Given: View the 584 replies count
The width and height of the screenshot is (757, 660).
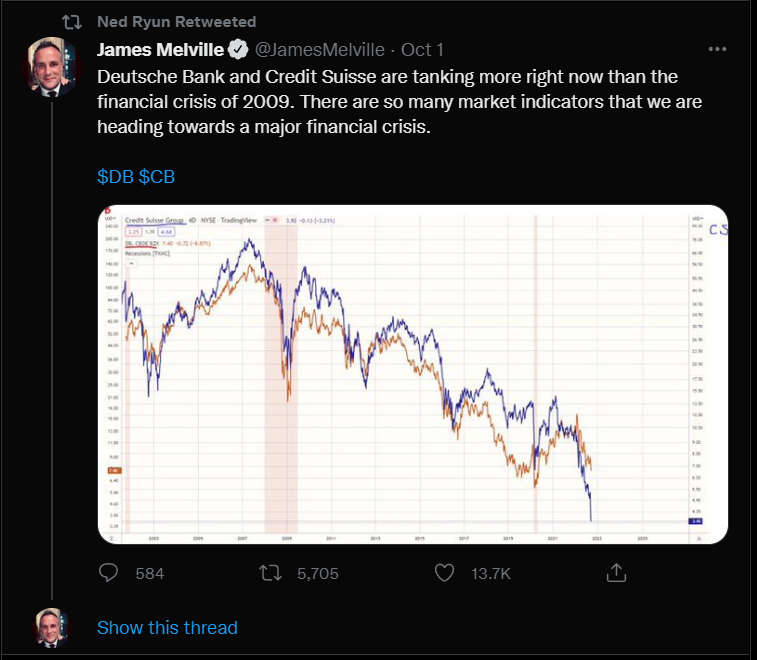Looking at the screenshot, I should 150,574.
